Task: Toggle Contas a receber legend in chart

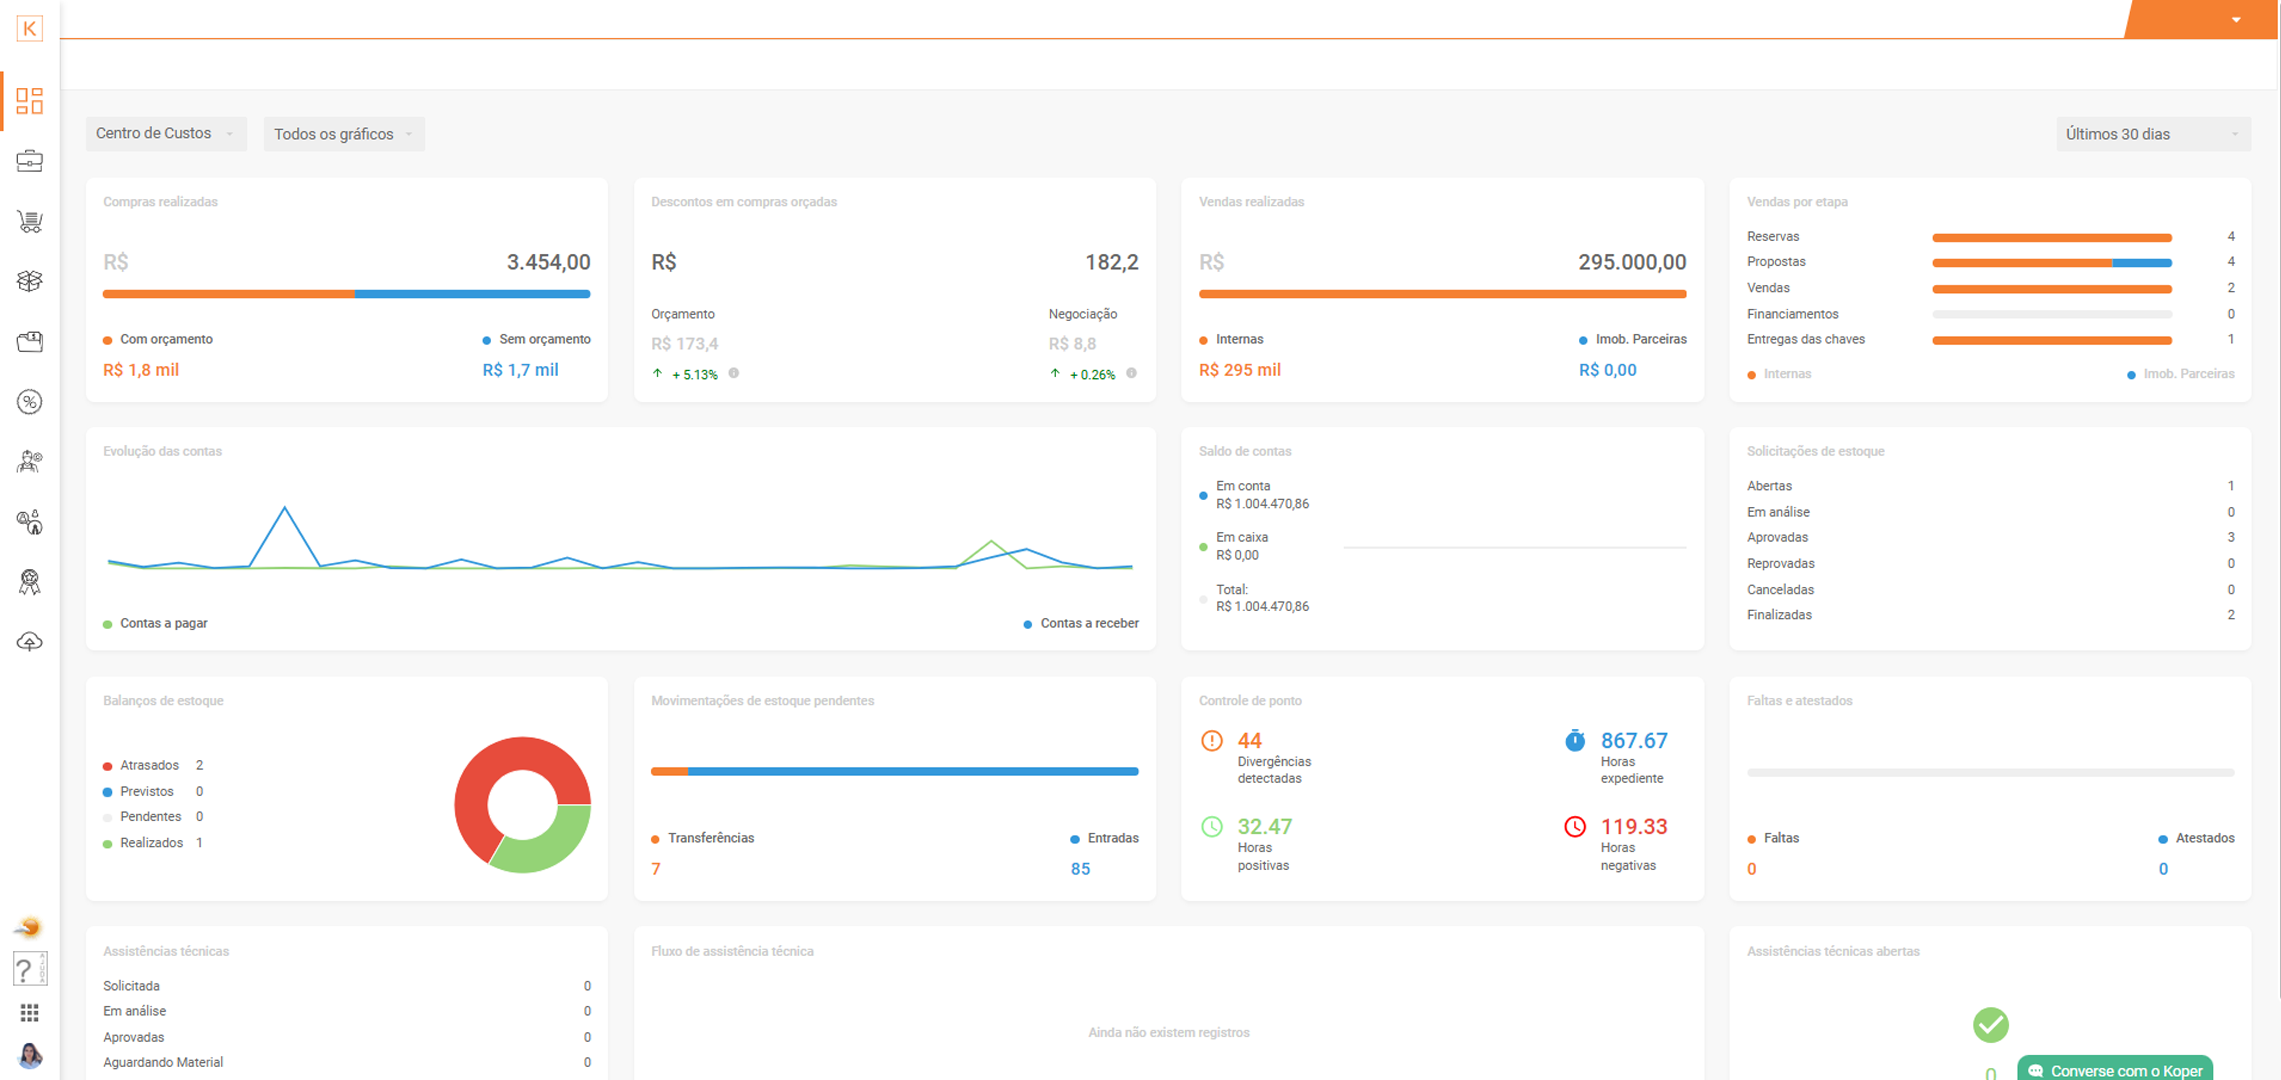Action: tap(1080, 623)
